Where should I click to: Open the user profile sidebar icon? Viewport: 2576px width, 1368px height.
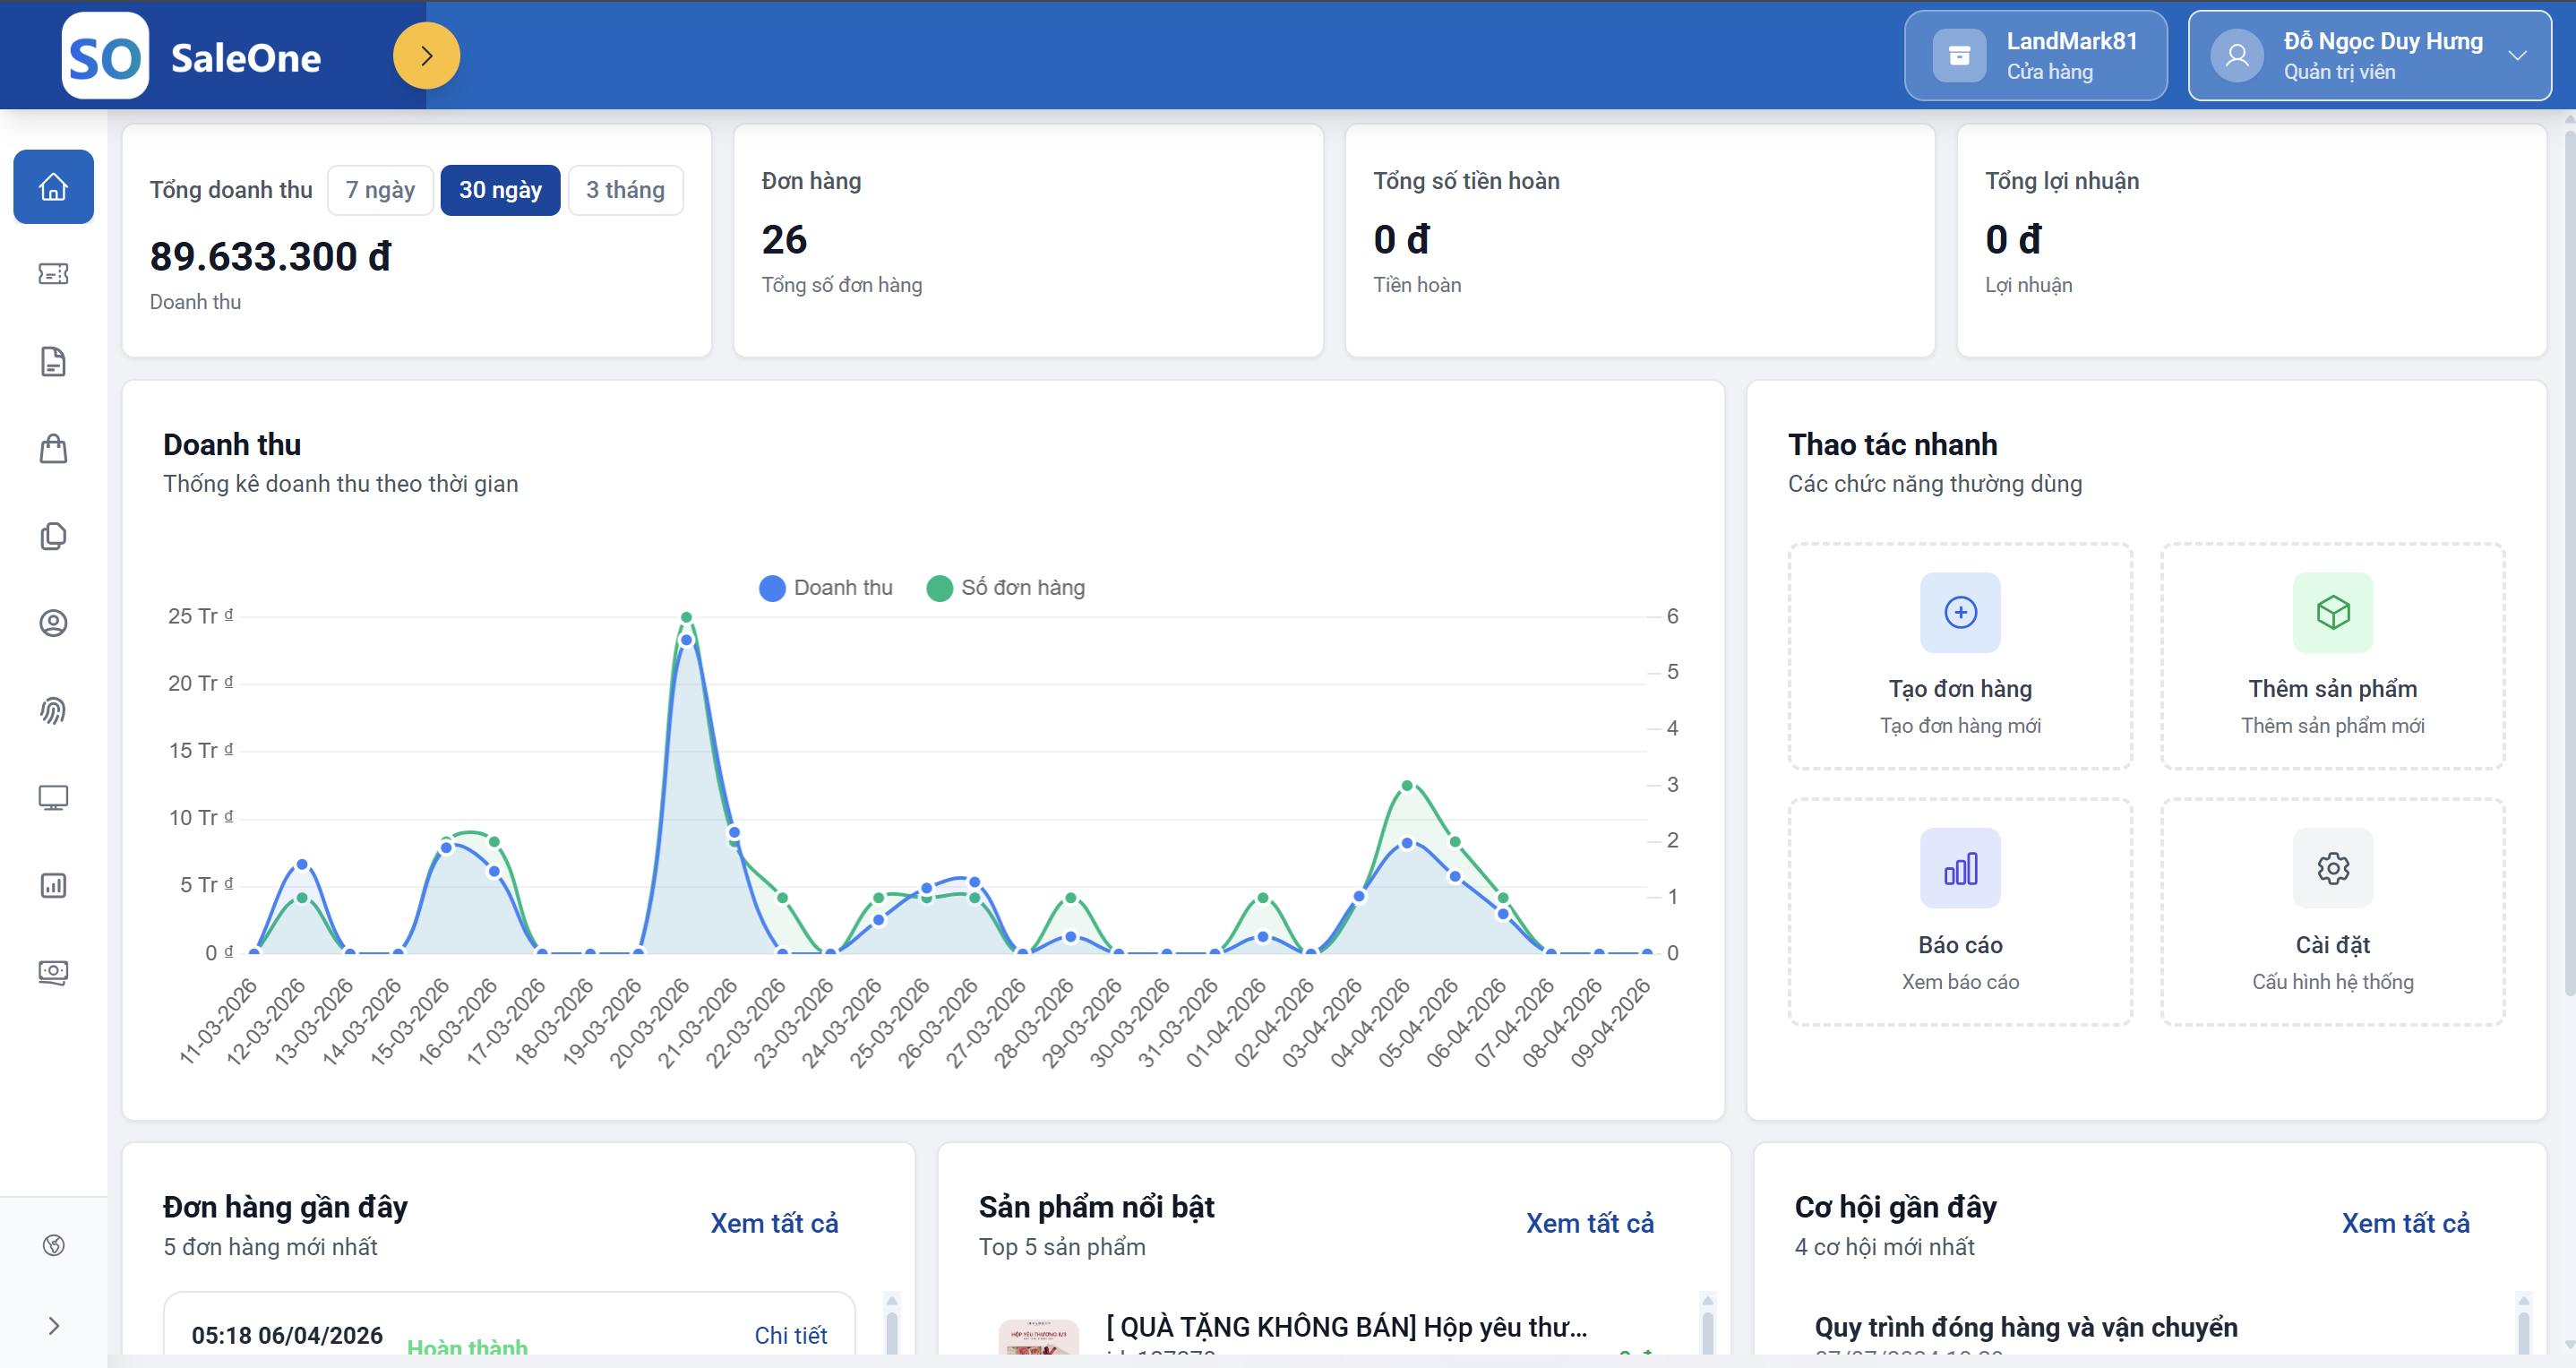click(53, 623)
